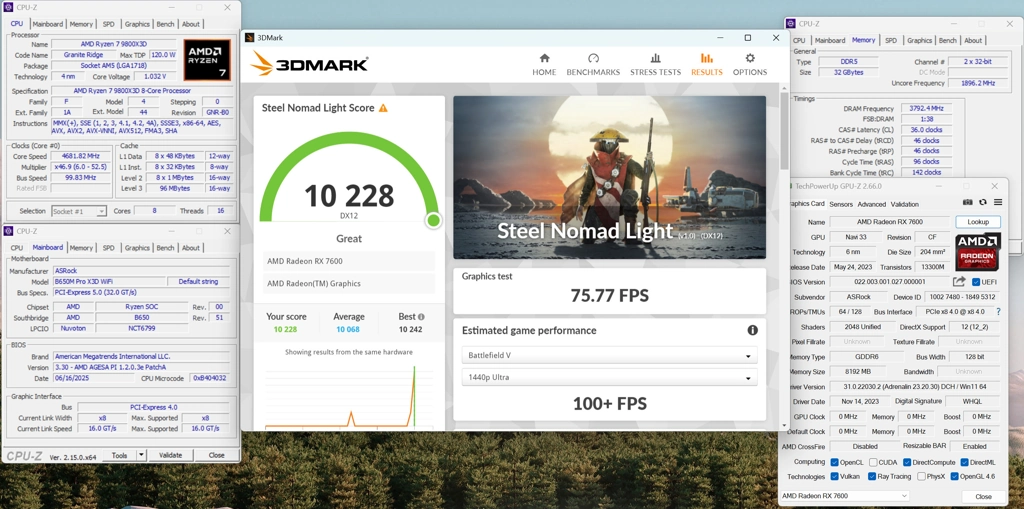Click the BIOS Version 3.30 AGESA field
This screenshot has height=509, width=1024.
[x=141, y=367]
